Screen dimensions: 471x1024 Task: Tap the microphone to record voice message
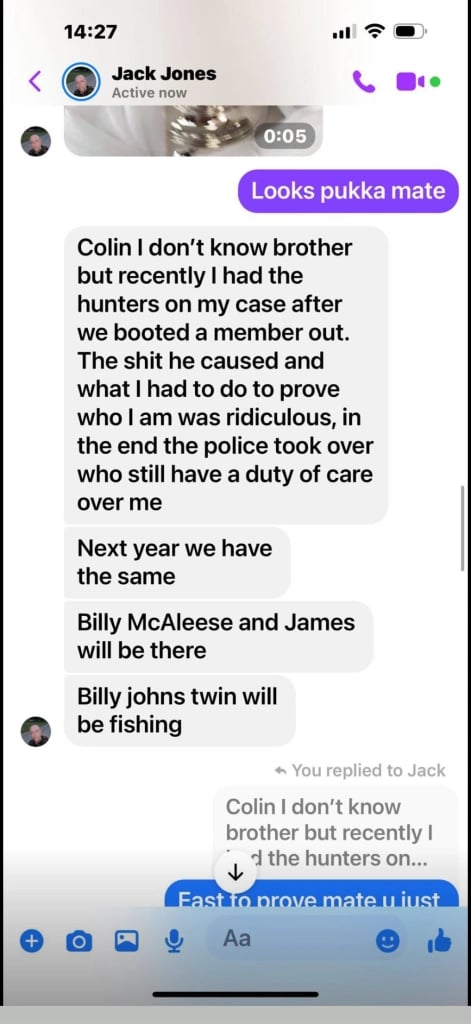[x=173, y=941]
